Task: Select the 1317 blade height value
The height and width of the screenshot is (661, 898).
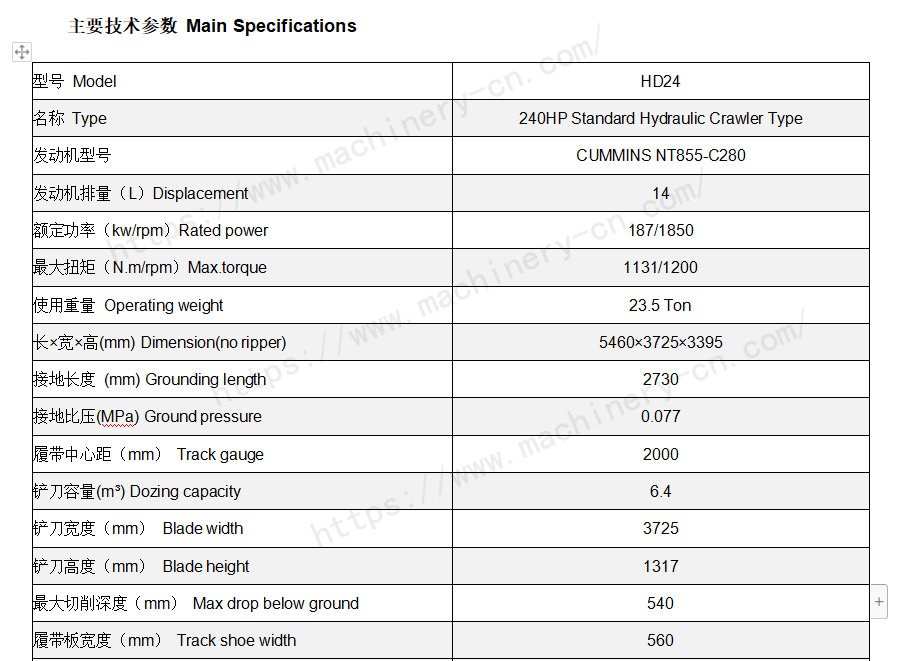Action: [660, 566]
